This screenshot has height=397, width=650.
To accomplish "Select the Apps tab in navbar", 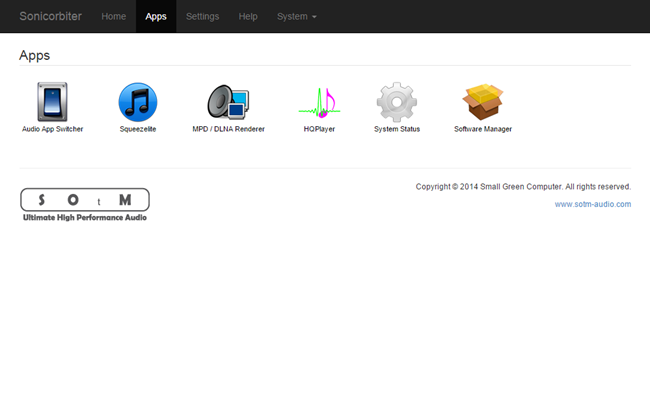I will pos(156,17).
